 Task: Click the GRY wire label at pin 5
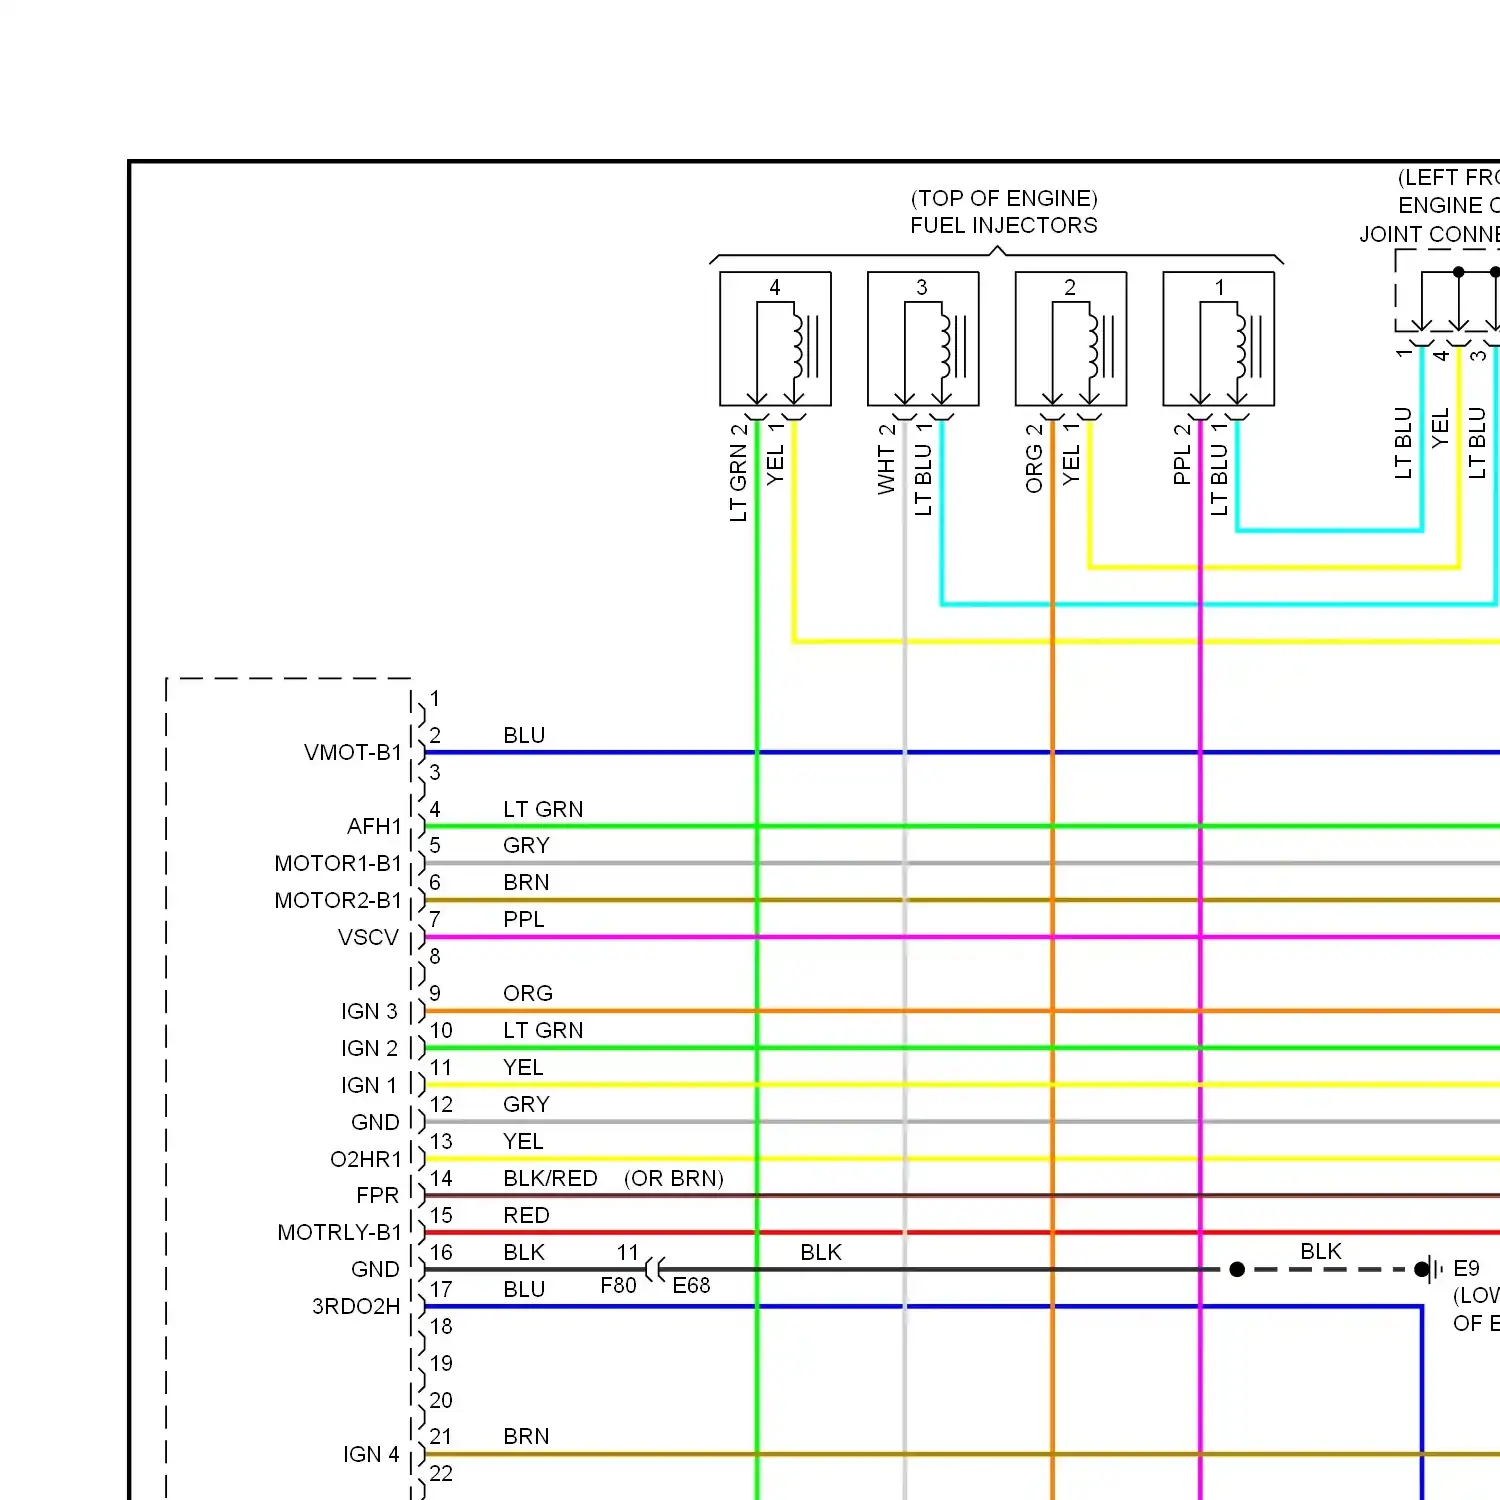pos(526,845)
